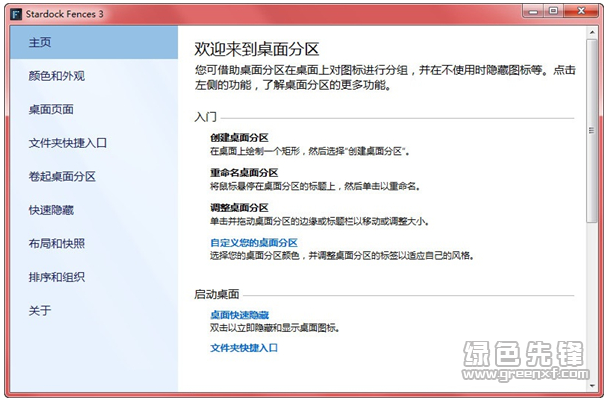Viewport: 611px width, 399px height.
Task: Click the 启动桌面 section label
Action: (217, 294)
